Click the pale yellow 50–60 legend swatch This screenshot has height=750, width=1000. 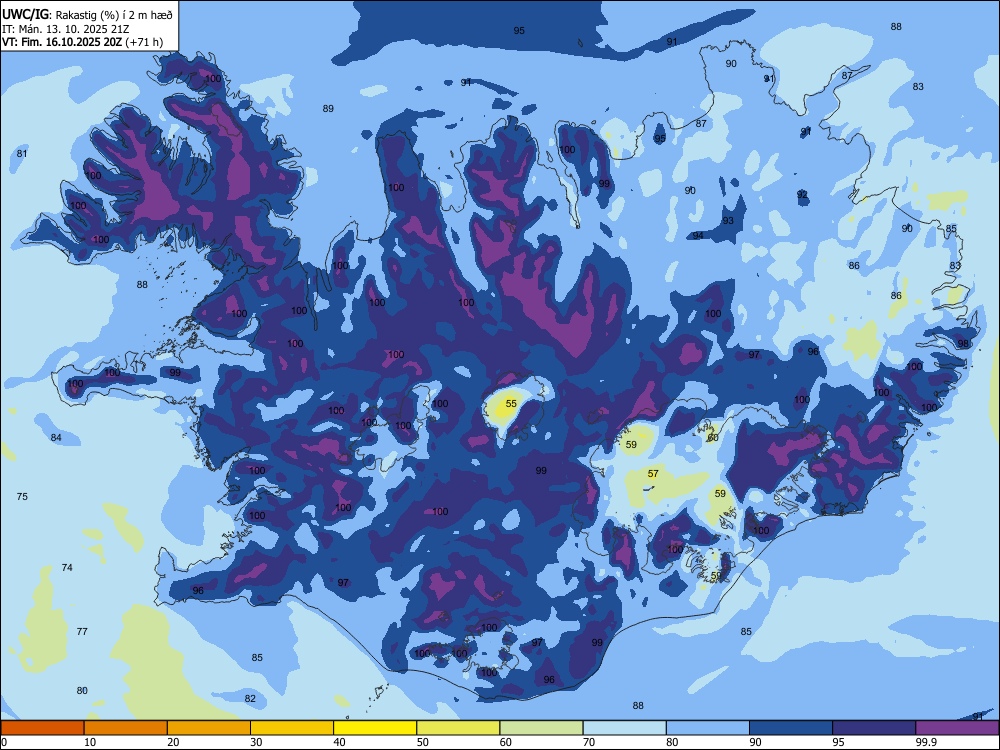point(458,728)
